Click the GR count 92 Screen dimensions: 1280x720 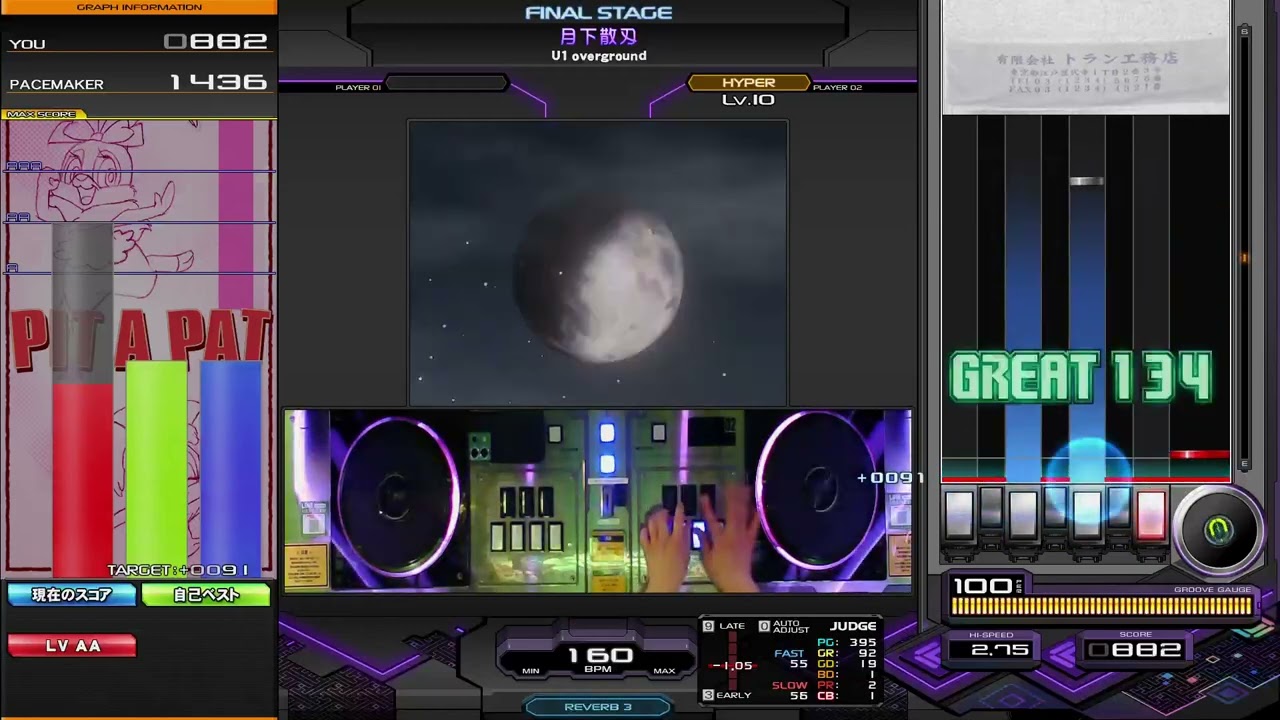click(x=866, y=653)
